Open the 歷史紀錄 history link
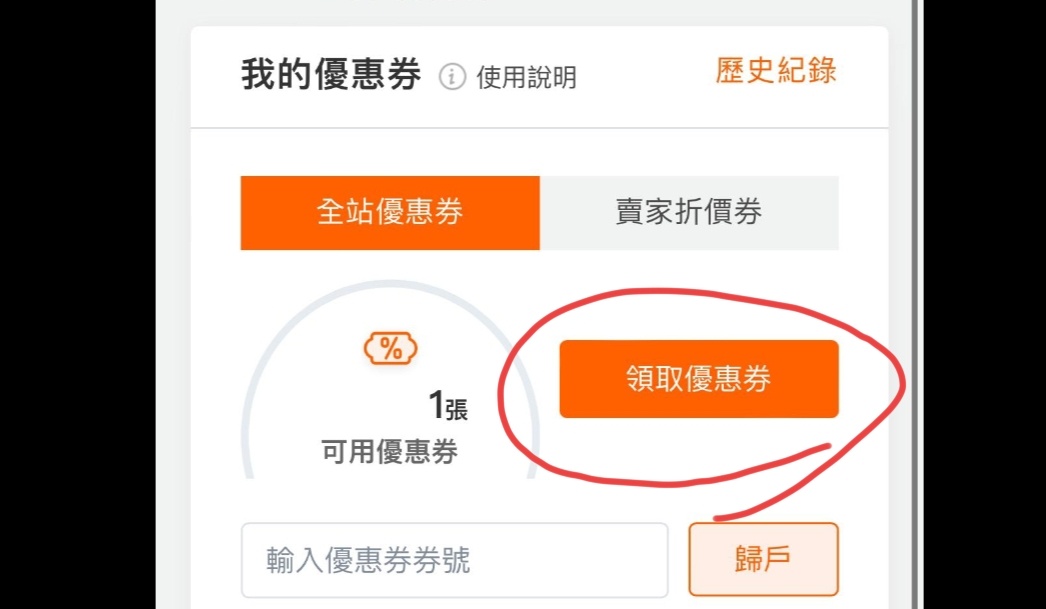The height and width of the screenshot is (609, 1046). (x=776, y=70)
